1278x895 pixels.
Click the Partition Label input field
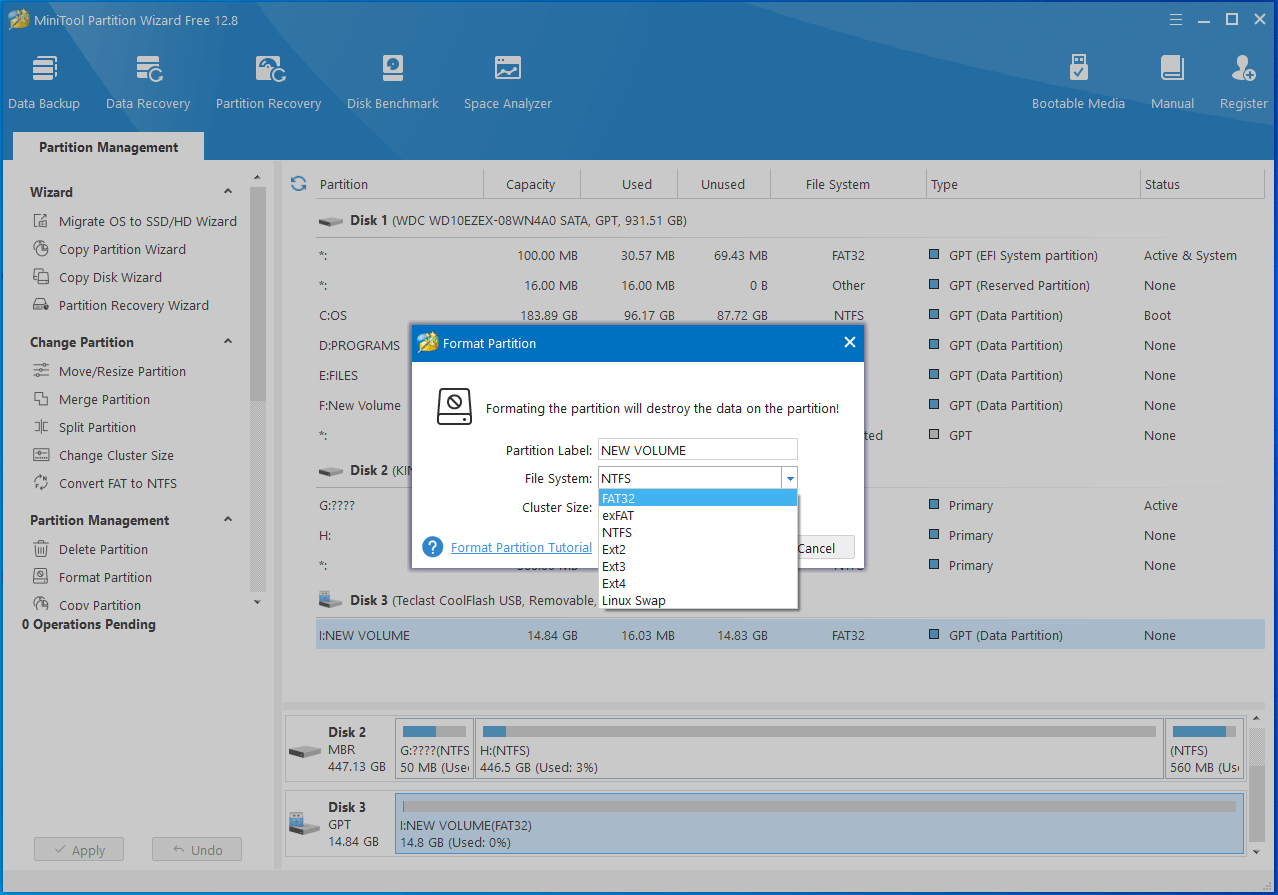click(698, 450)
